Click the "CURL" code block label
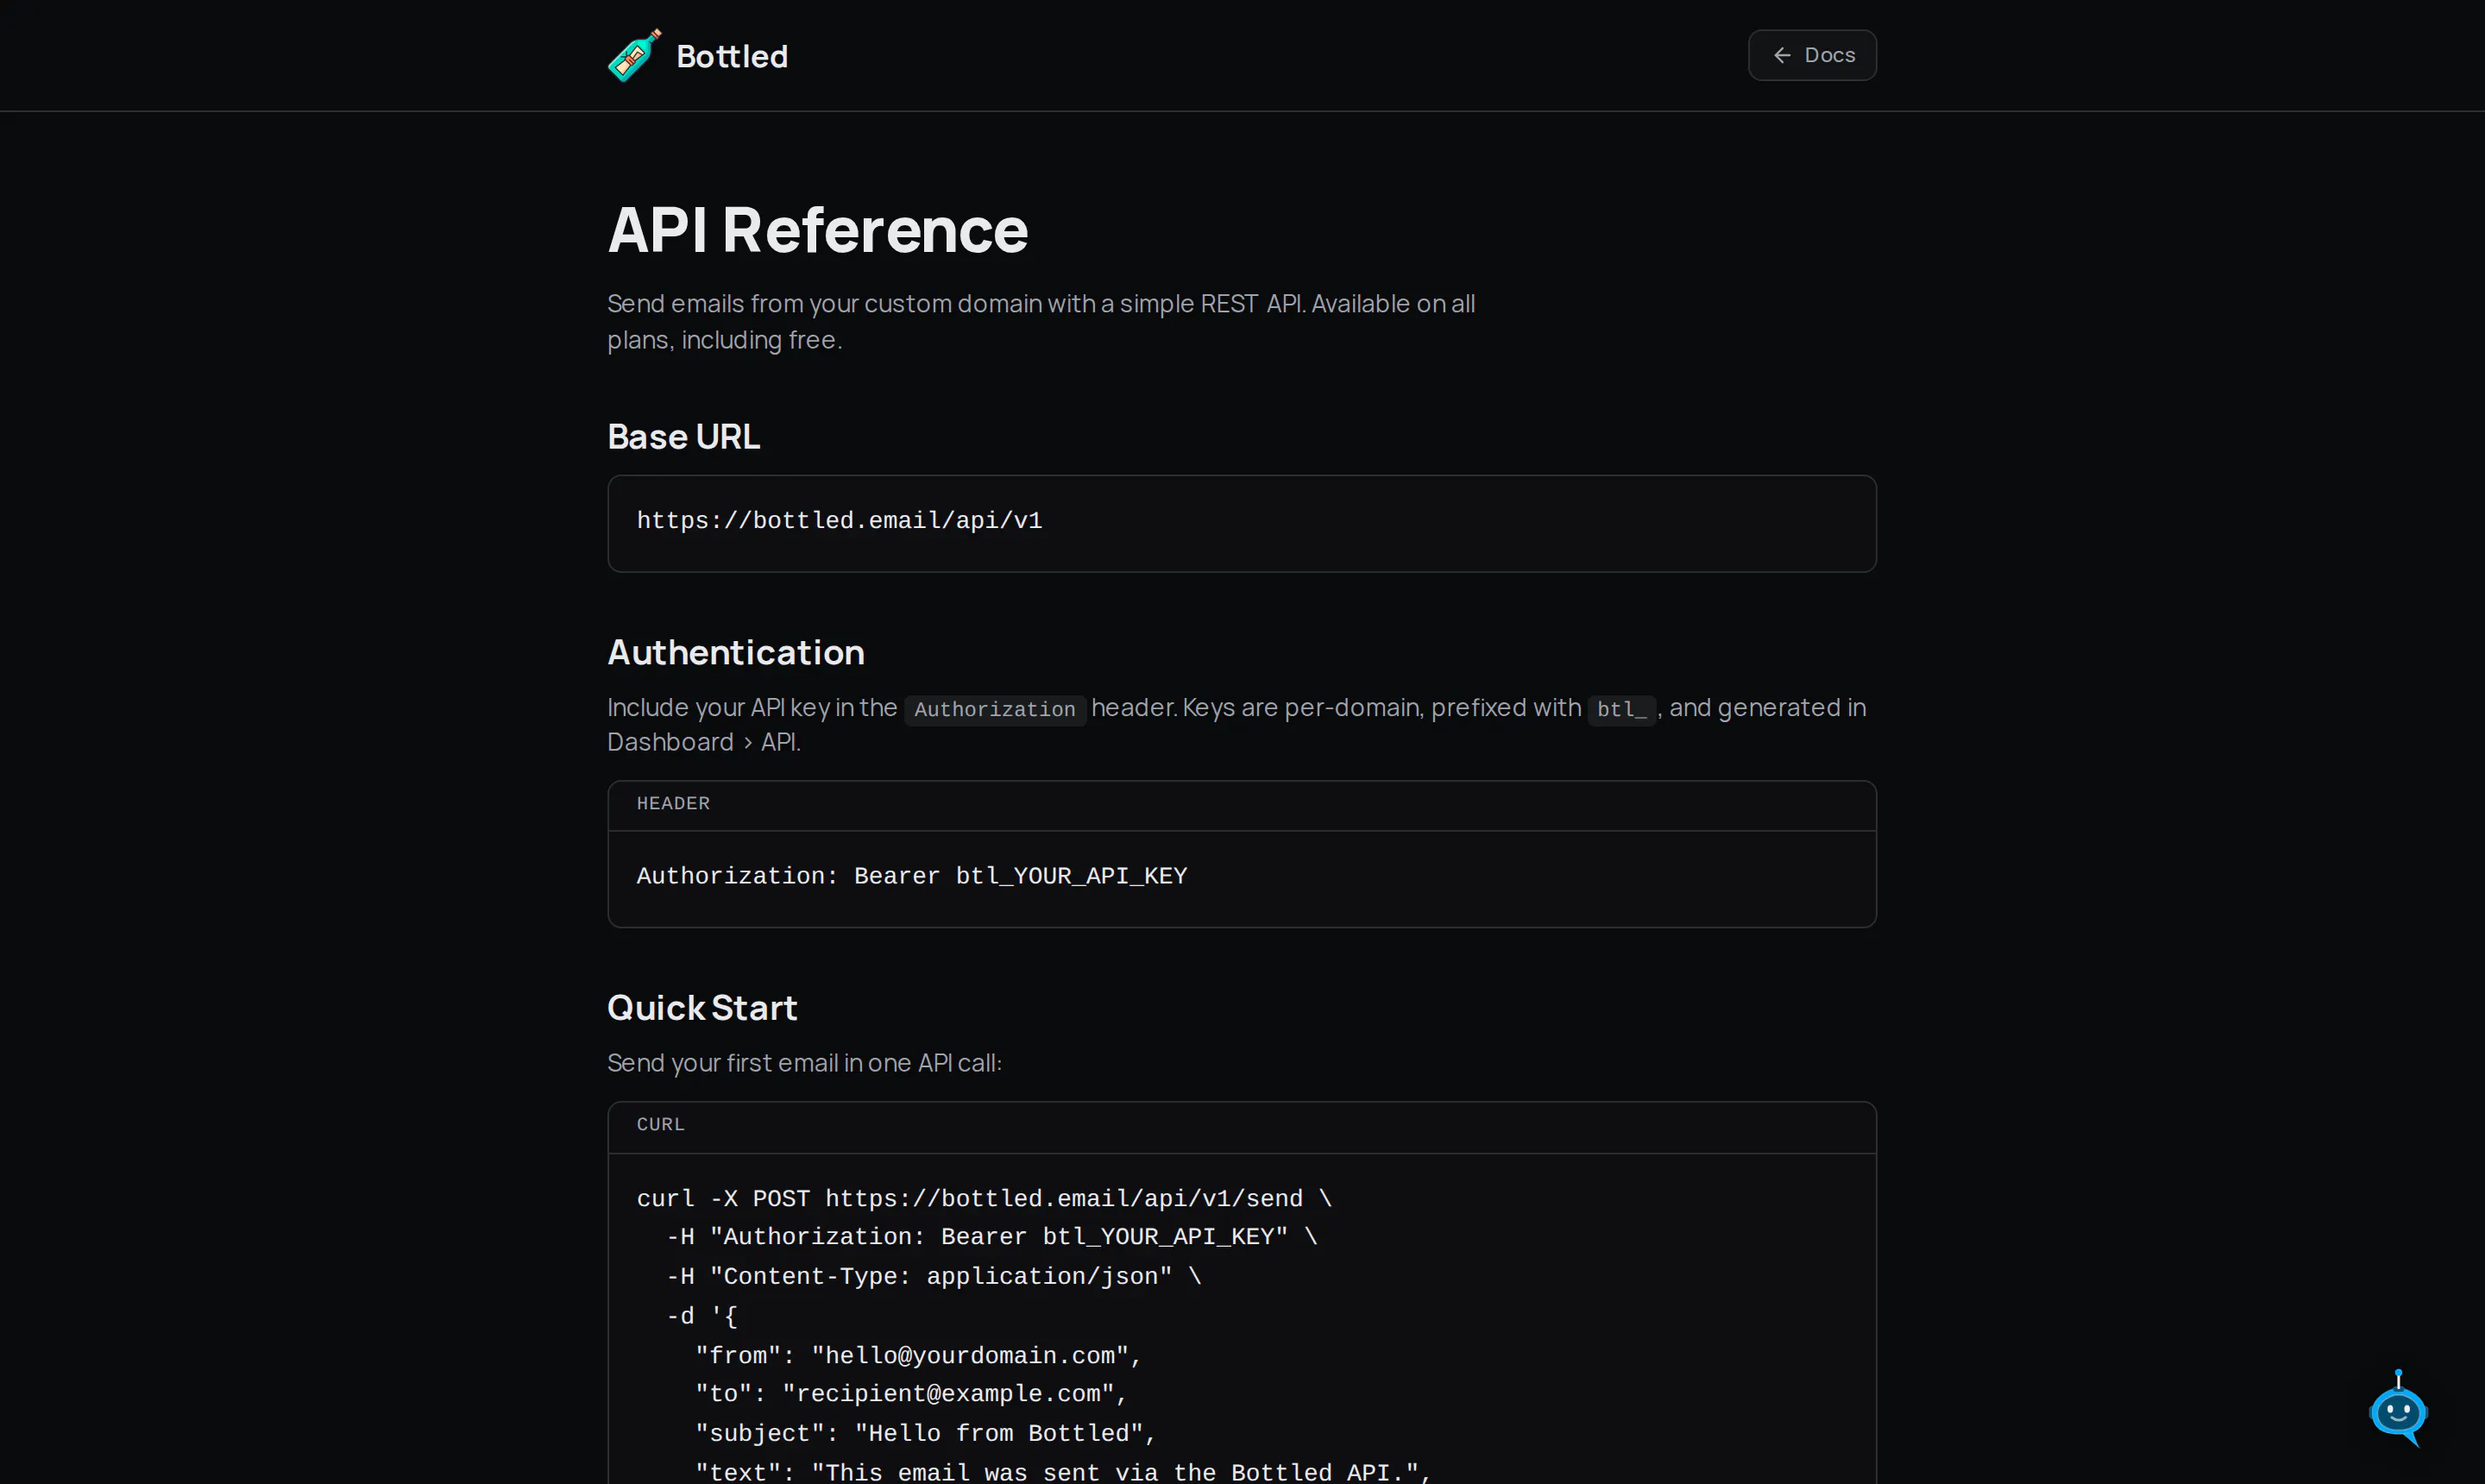2485x1484 pixels. click(x=661, y=1124)
